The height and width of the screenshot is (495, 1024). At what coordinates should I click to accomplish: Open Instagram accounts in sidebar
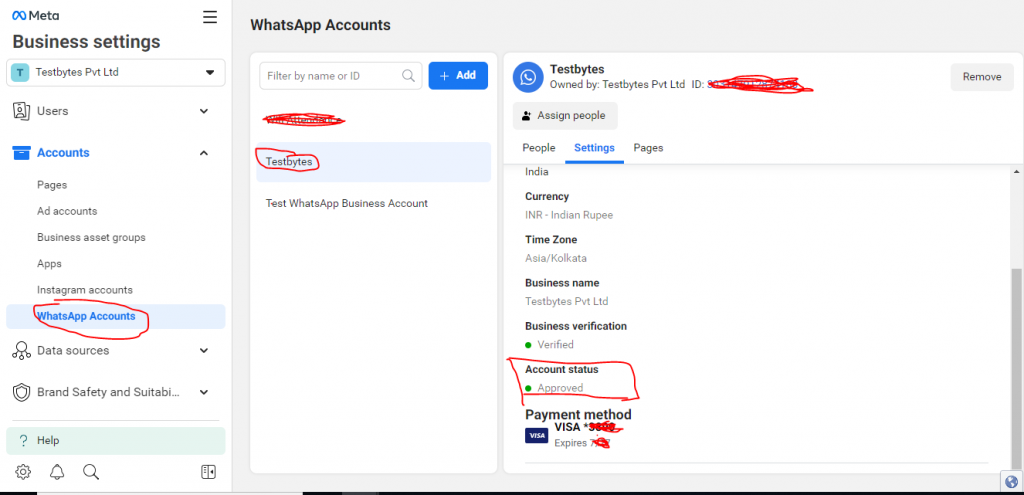[x=85, y=290]
